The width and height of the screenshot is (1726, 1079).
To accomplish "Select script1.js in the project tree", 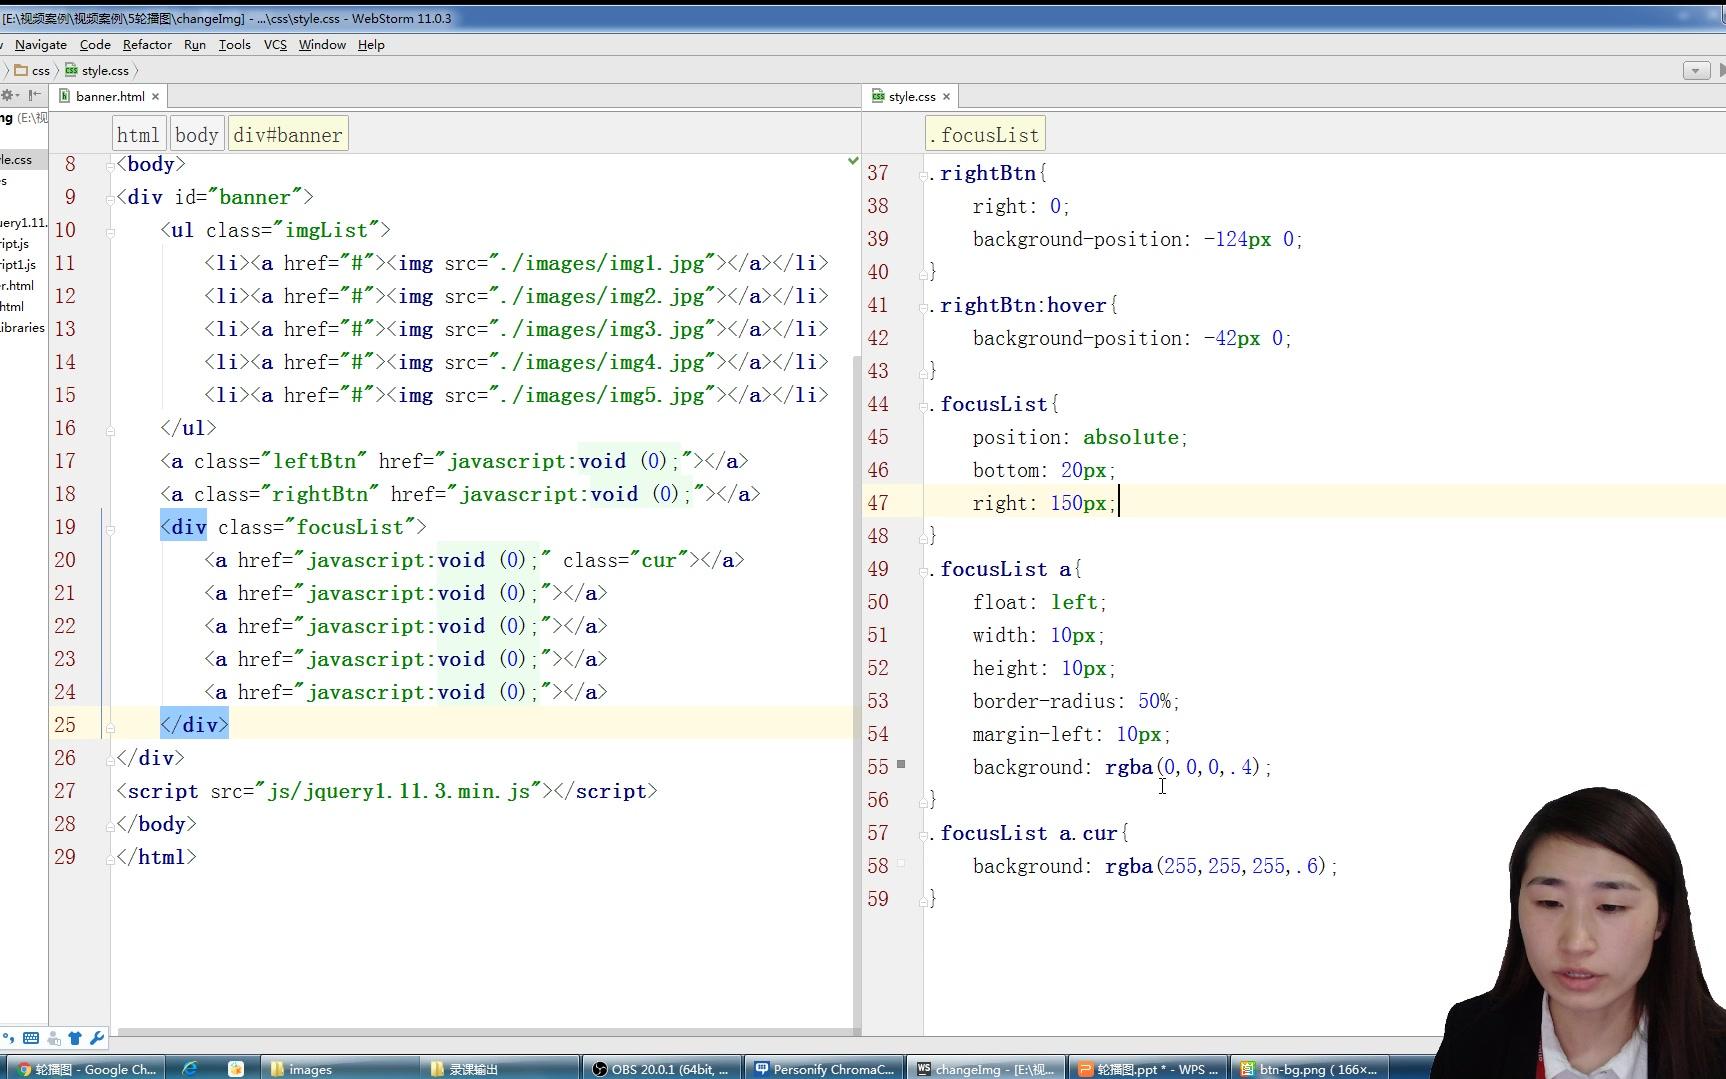I will coord(18,265).
